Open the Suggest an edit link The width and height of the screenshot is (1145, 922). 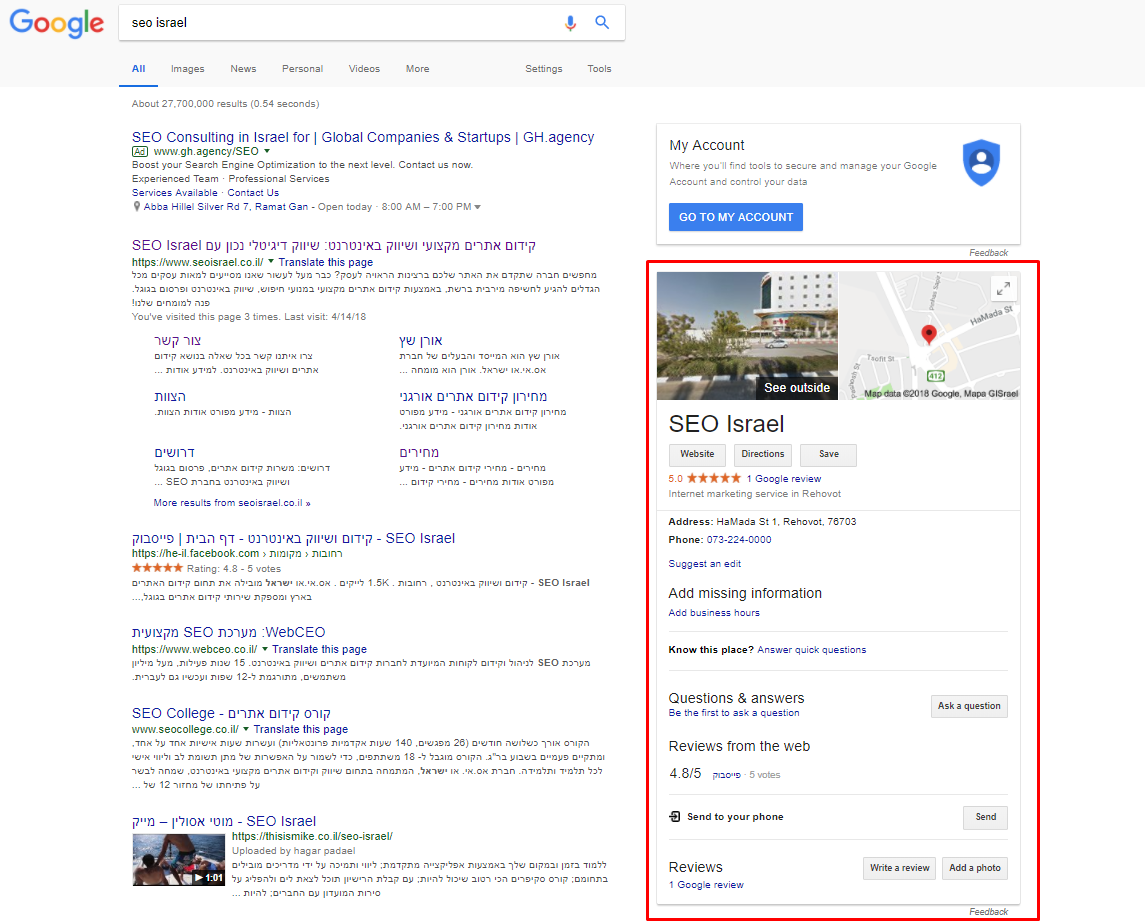(704, 564)
